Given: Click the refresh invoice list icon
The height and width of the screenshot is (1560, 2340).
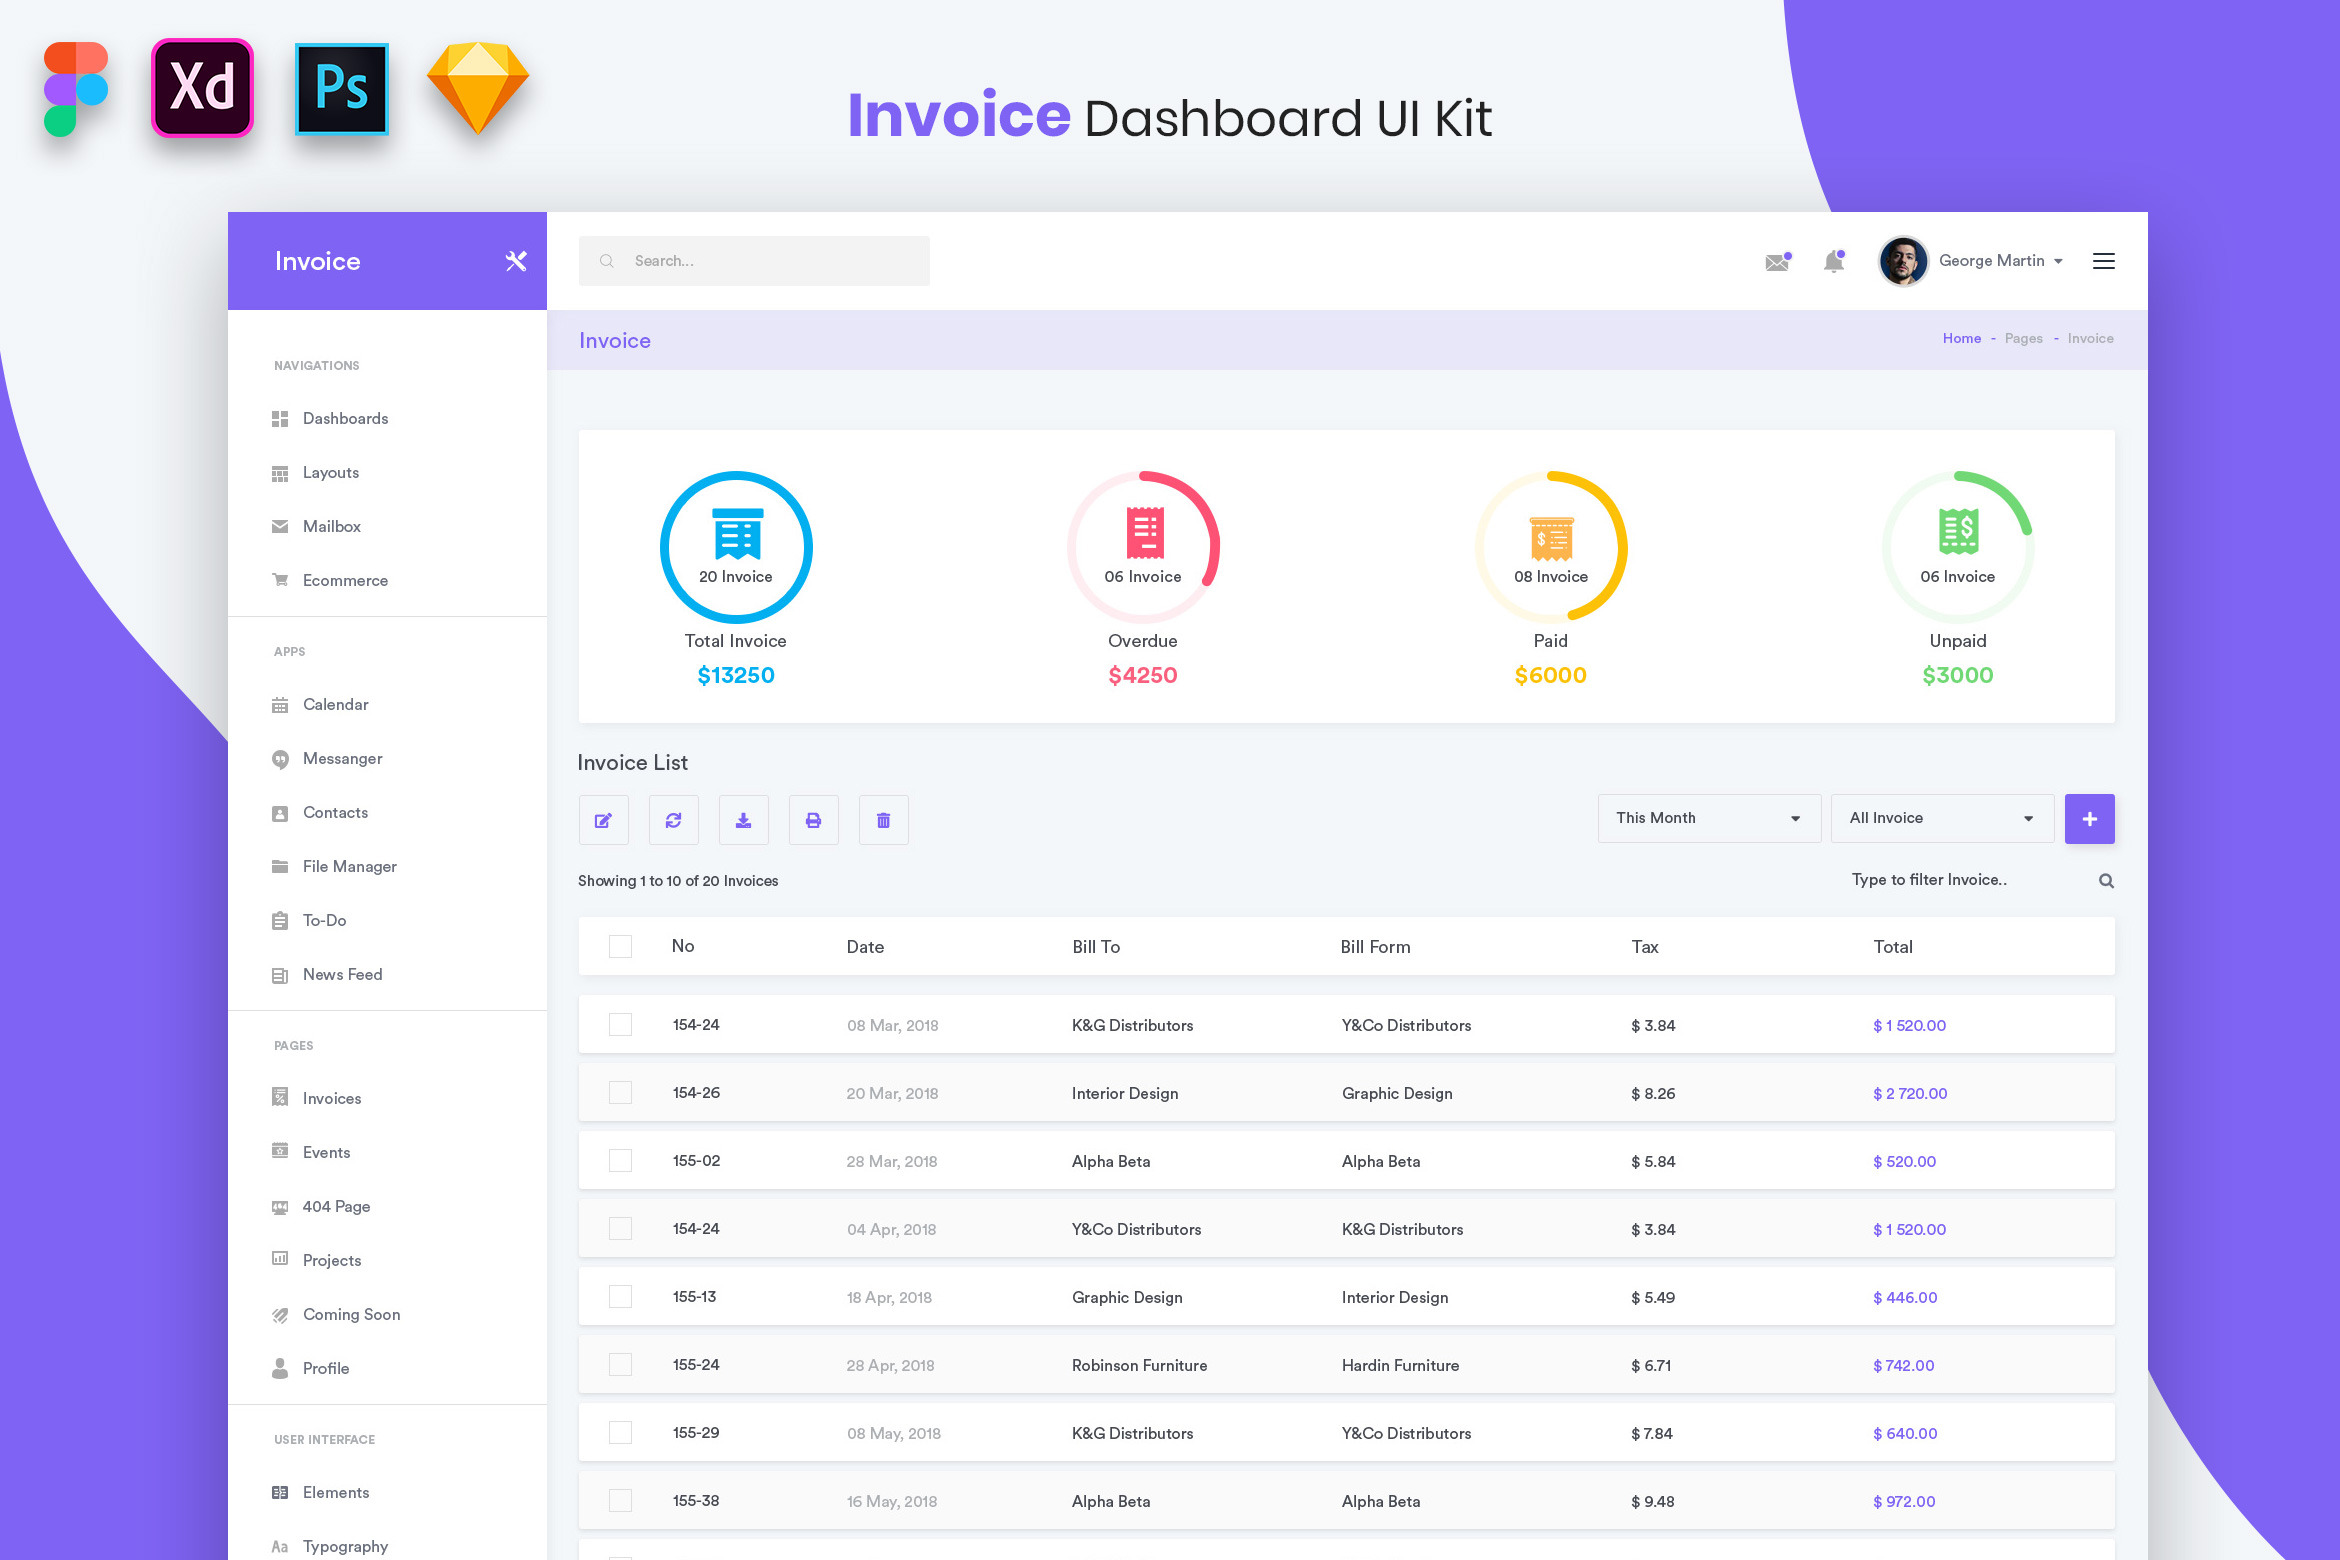Looking at the screenshot, I should click(673, 820).
